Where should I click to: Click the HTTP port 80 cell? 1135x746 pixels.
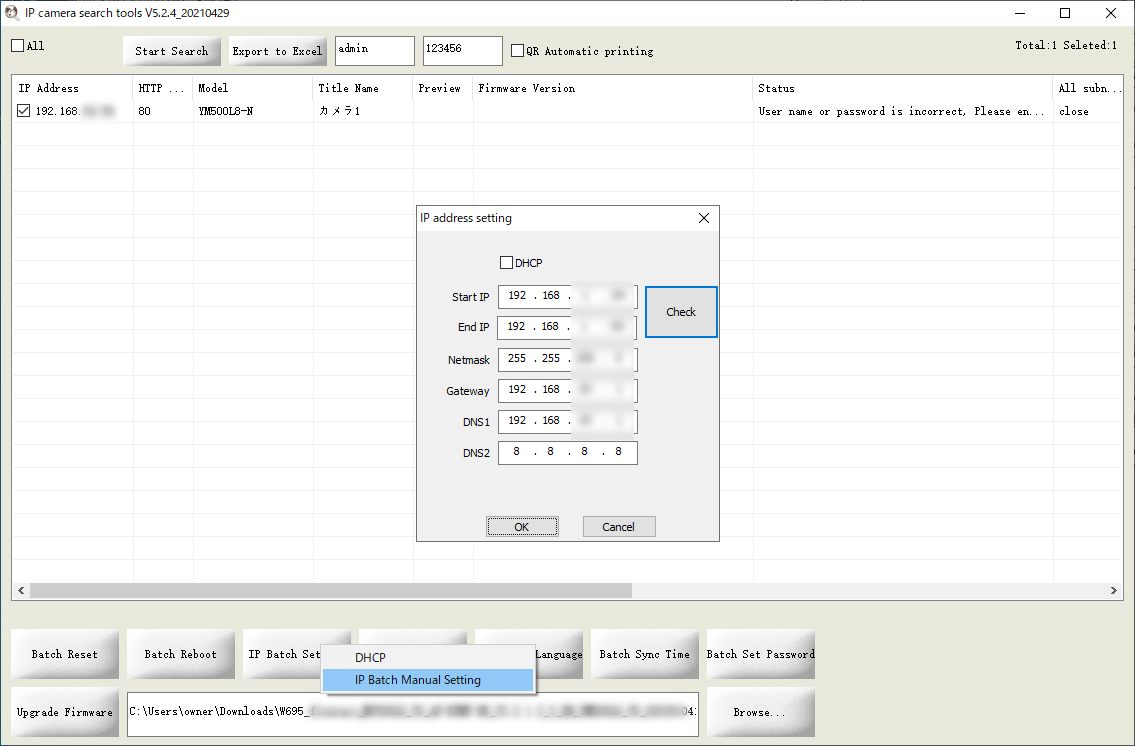145,111
